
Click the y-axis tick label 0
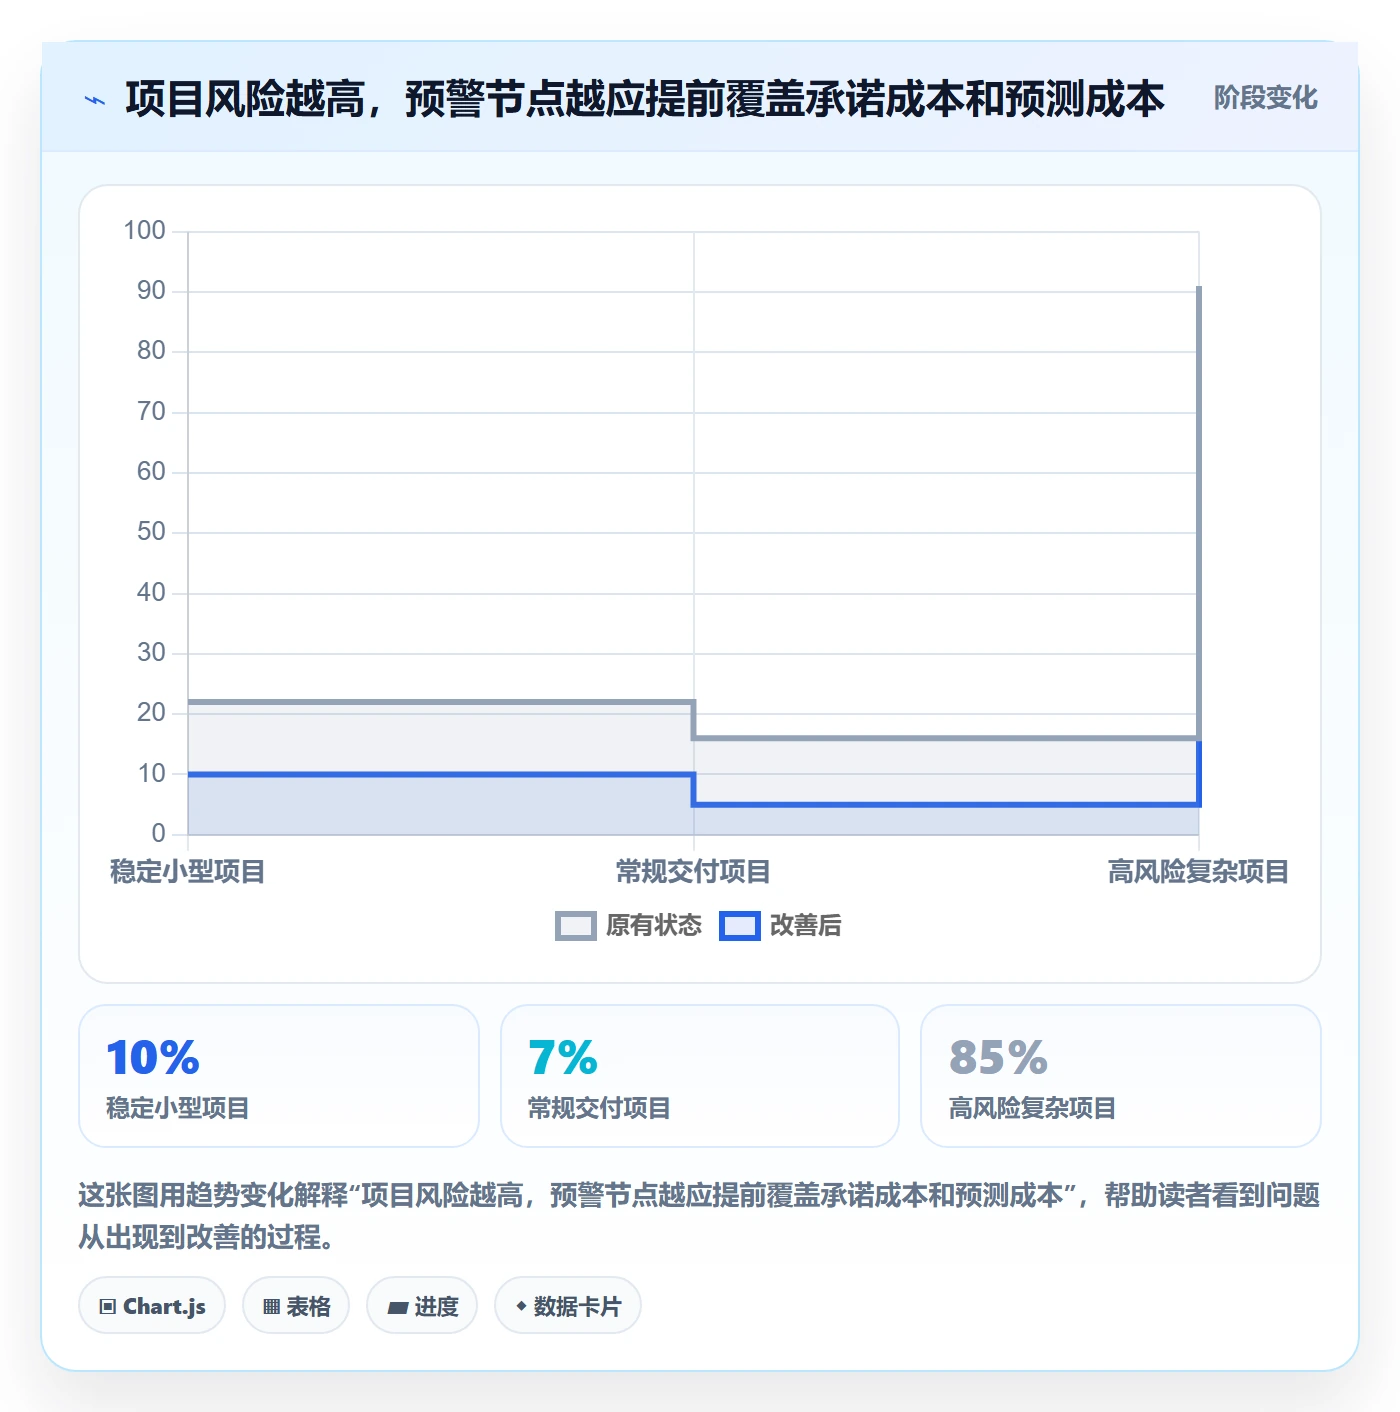[158, 834]
